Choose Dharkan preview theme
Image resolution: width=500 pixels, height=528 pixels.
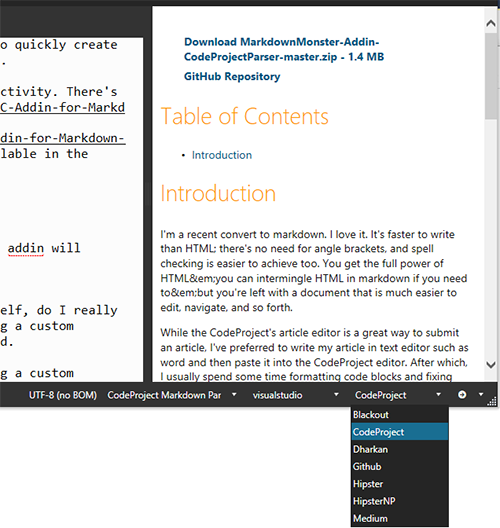(400, 449)
